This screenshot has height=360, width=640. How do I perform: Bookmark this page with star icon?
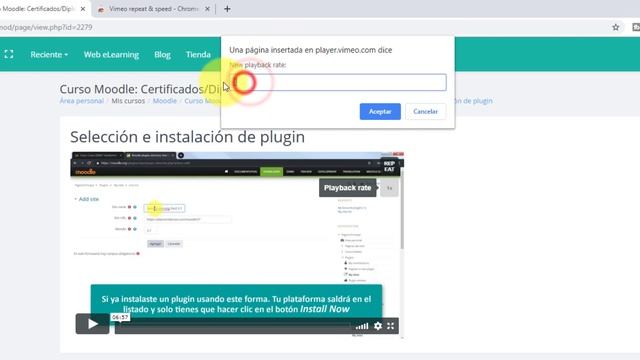click(x=616, y=27)
